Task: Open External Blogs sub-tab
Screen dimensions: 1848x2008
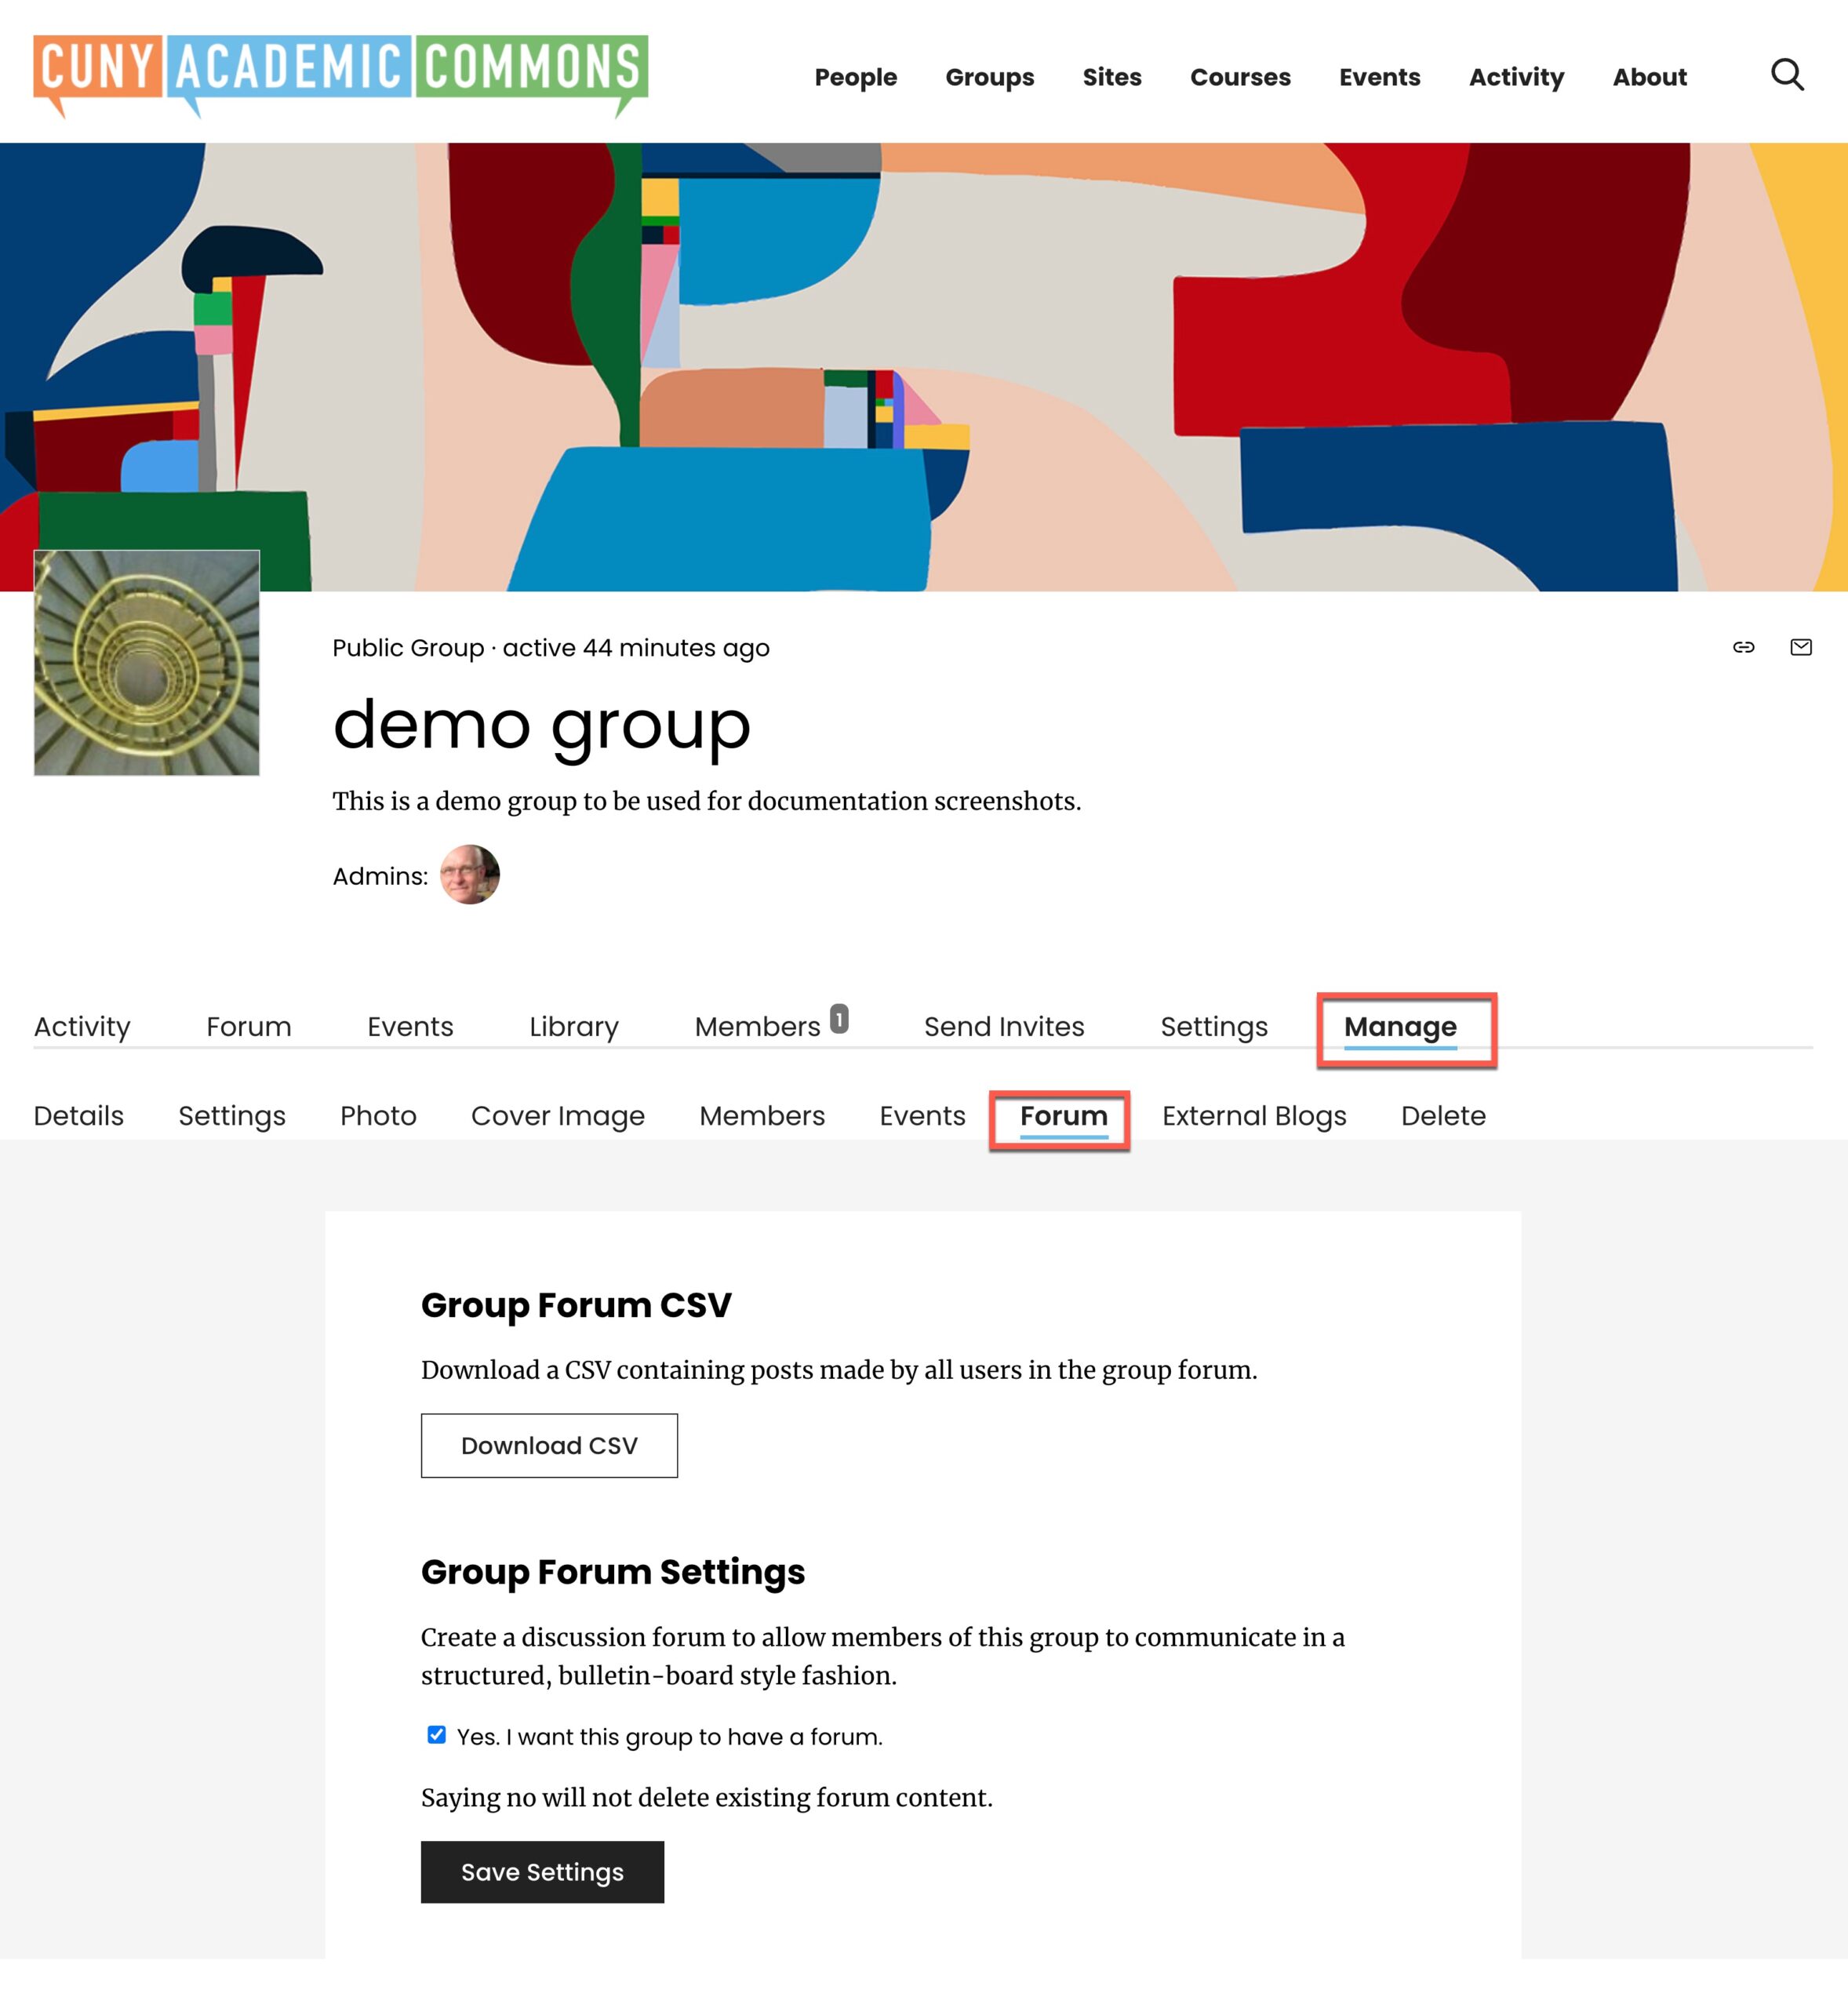Action: coord(1254,1116)
